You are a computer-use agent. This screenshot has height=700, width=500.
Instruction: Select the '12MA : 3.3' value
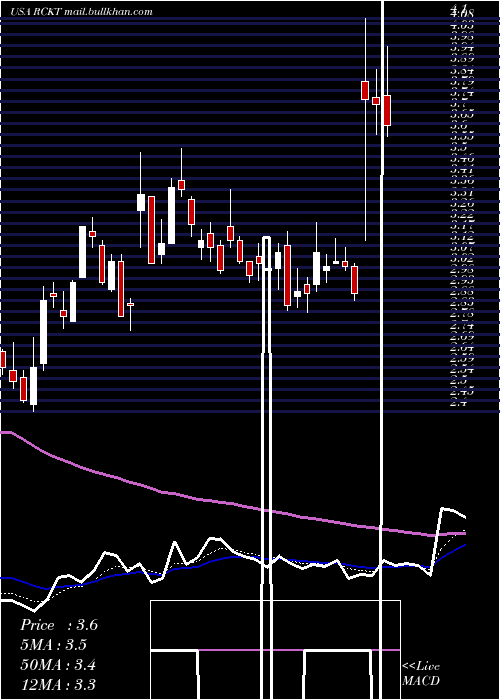pyautogui.click(x=58, y=685)
